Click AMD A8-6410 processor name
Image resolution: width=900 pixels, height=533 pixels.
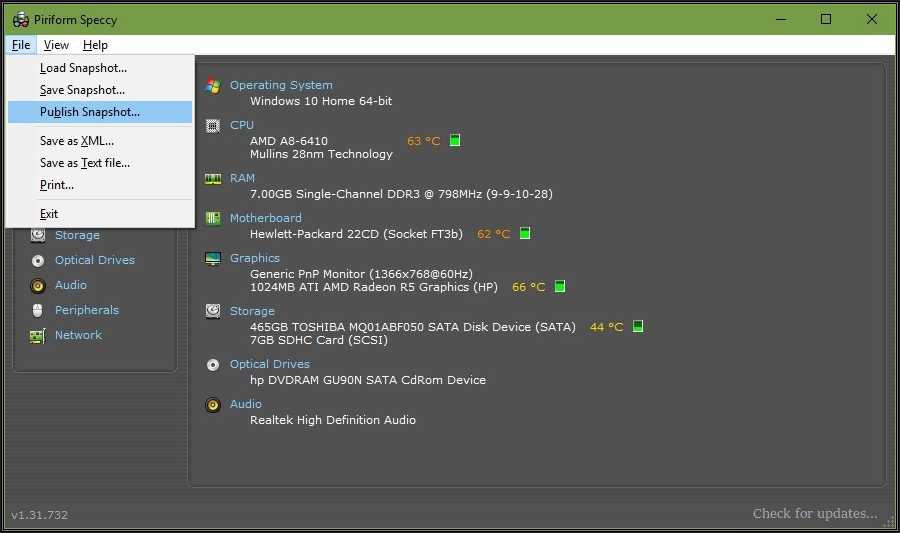(x=289, y=141)
